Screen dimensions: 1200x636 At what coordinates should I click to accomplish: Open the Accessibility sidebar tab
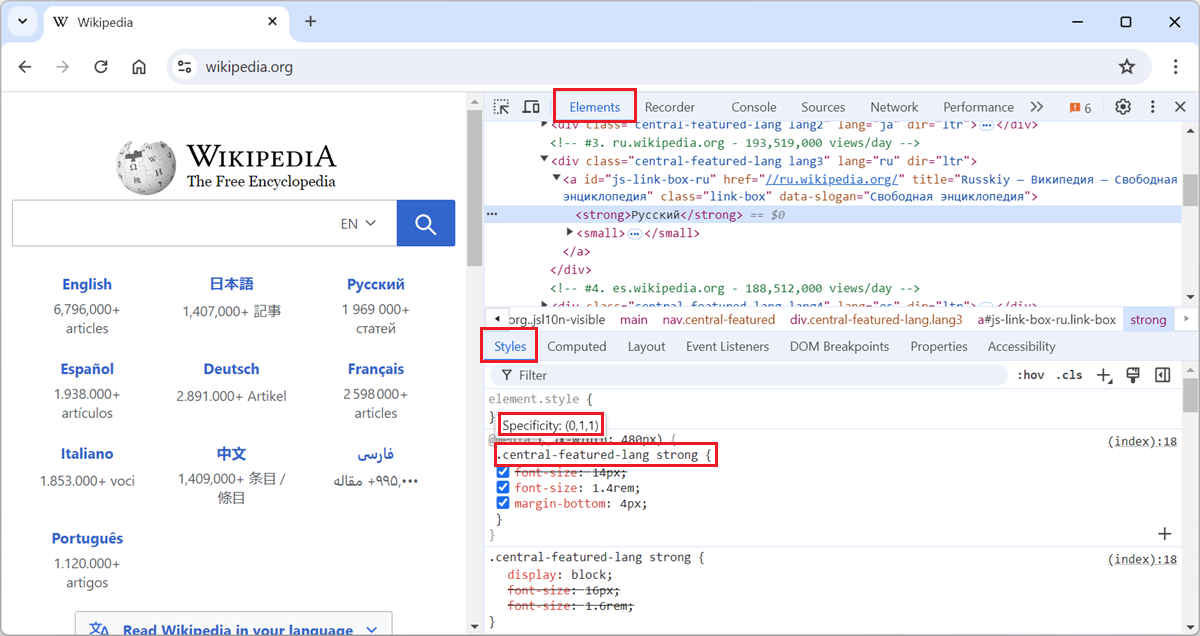pyautogui.click(x=1021, y=346)
